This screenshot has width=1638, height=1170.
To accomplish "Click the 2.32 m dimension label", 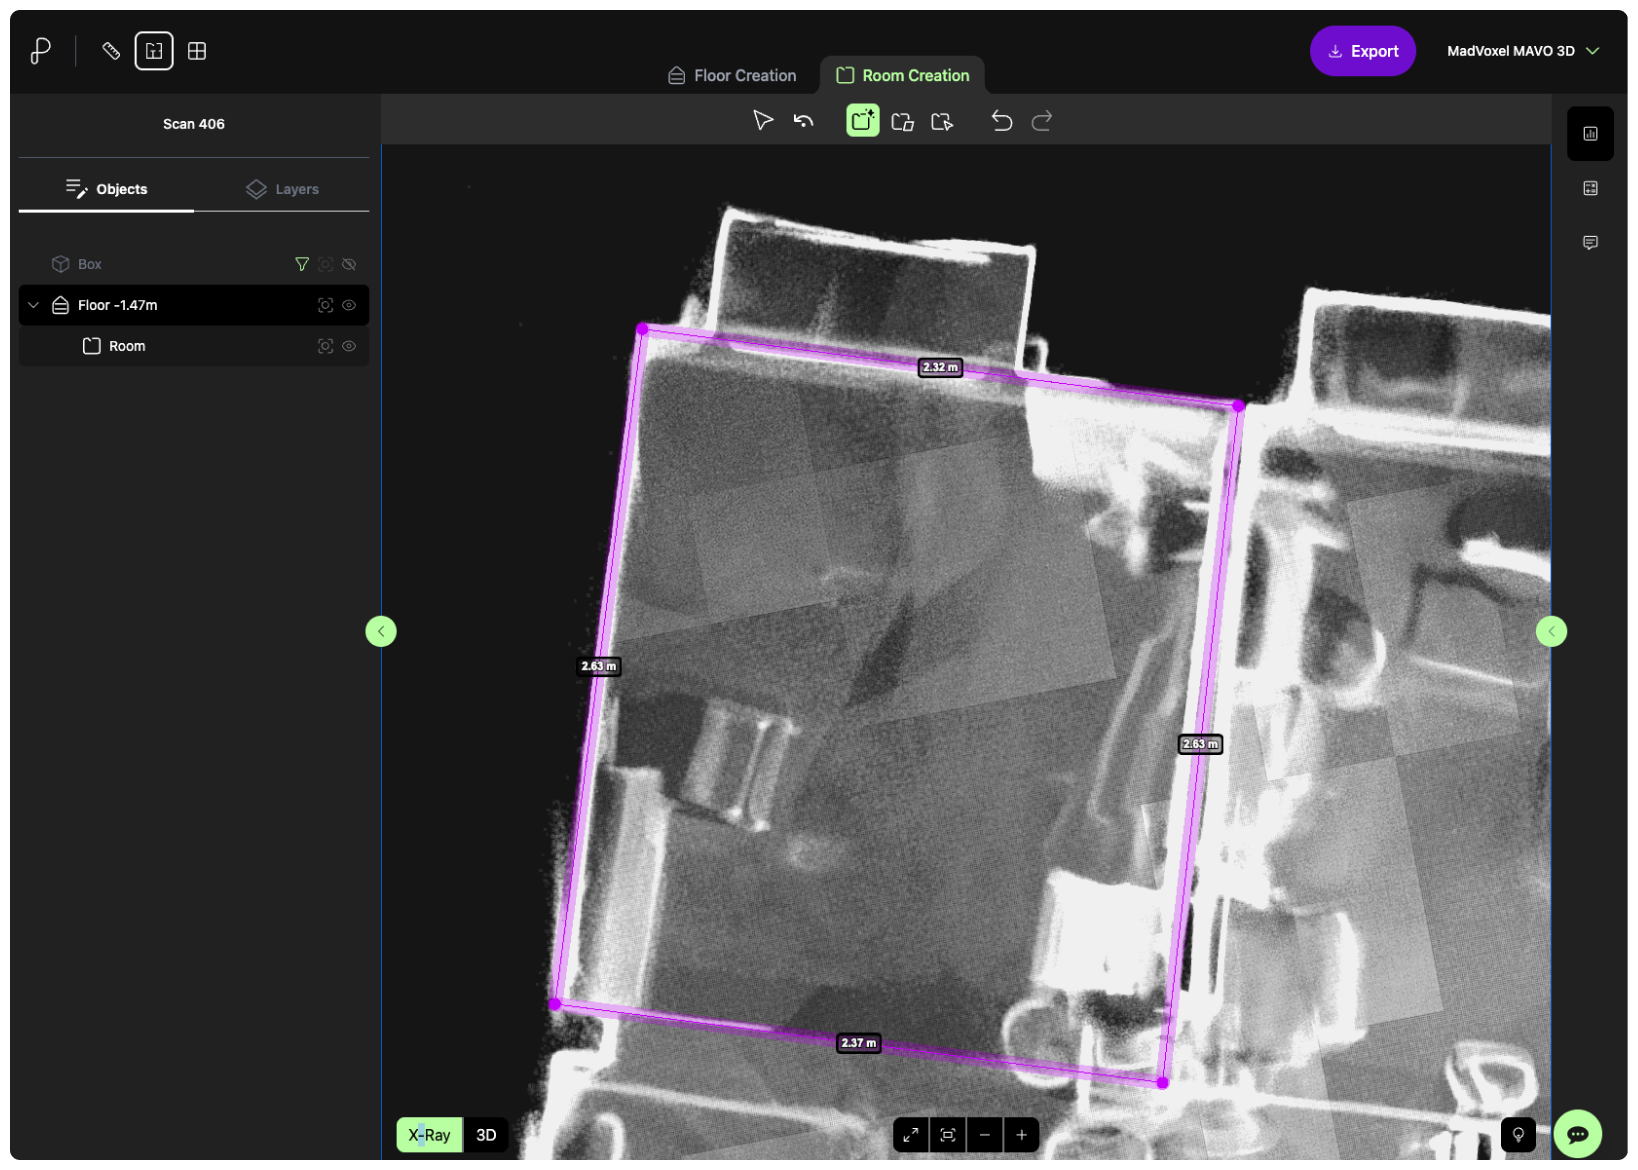I will [939, 367].
